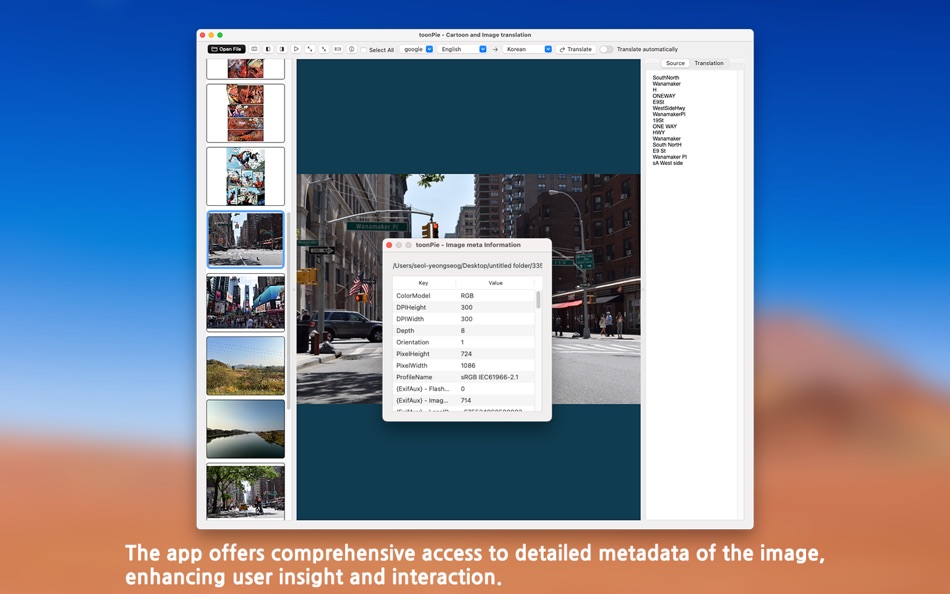950x594 pixels.
Task: Select the {ExifAux} - Imag... row
Action: (463, 400)
